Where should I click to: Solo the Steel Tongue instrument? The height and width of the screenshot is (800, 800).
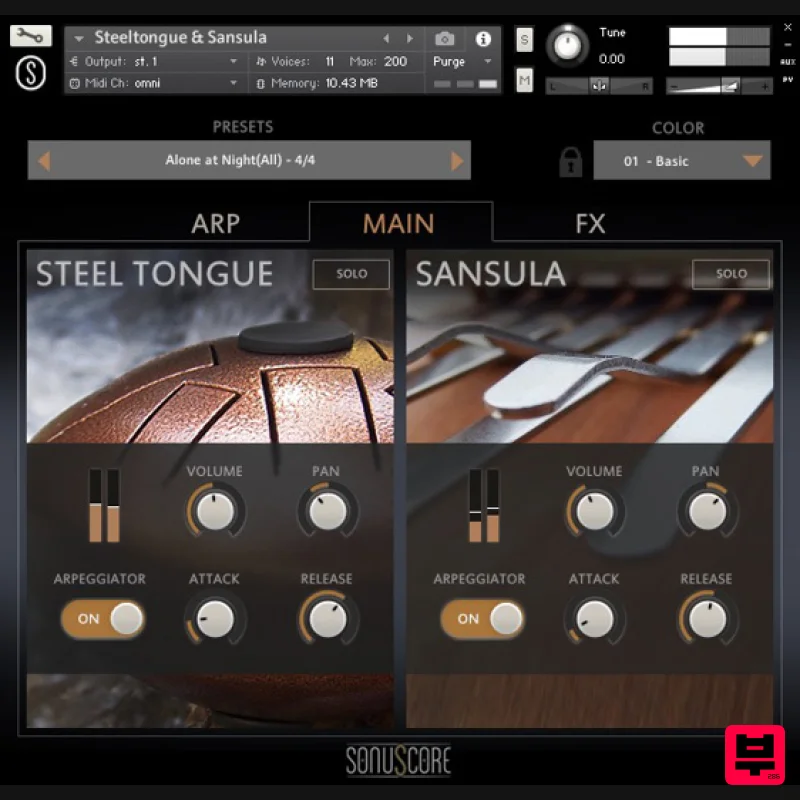pos(350,273)
